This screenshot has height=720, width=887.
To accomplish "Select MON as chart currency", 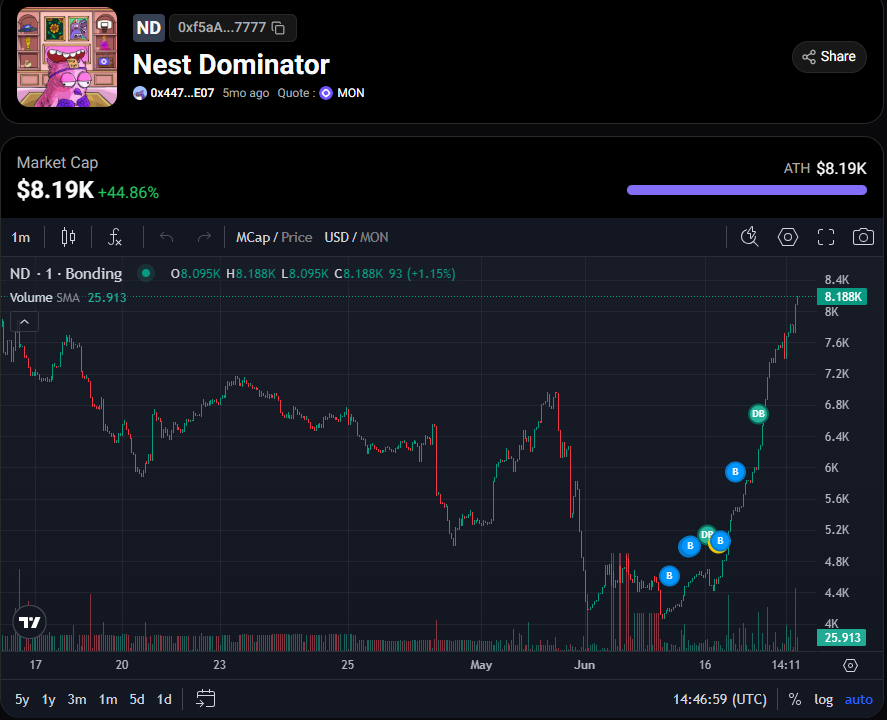I will pyautogui.click(x=374, y=237).
